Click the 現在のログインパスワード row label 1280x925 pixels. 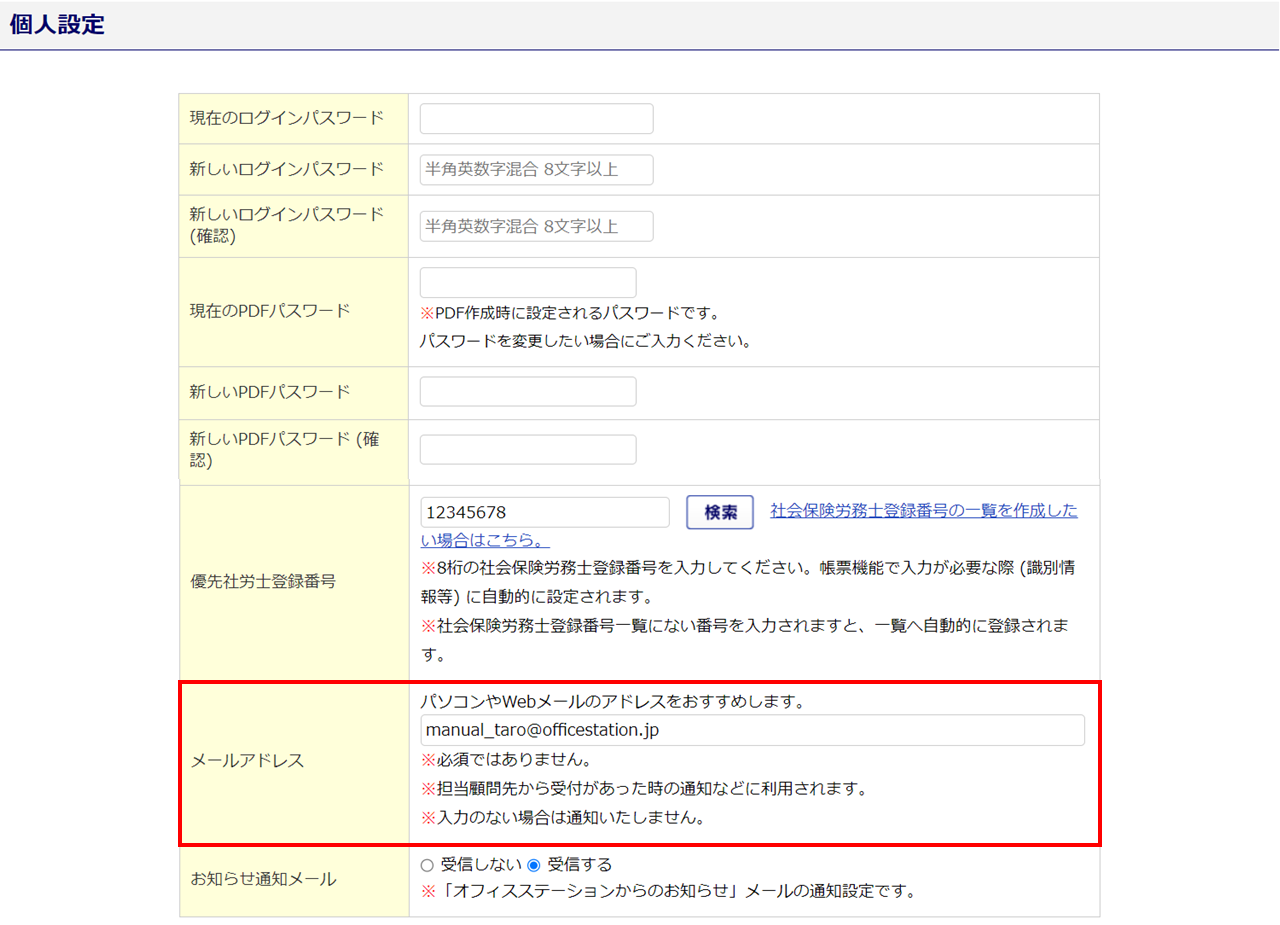pos(287,118)
